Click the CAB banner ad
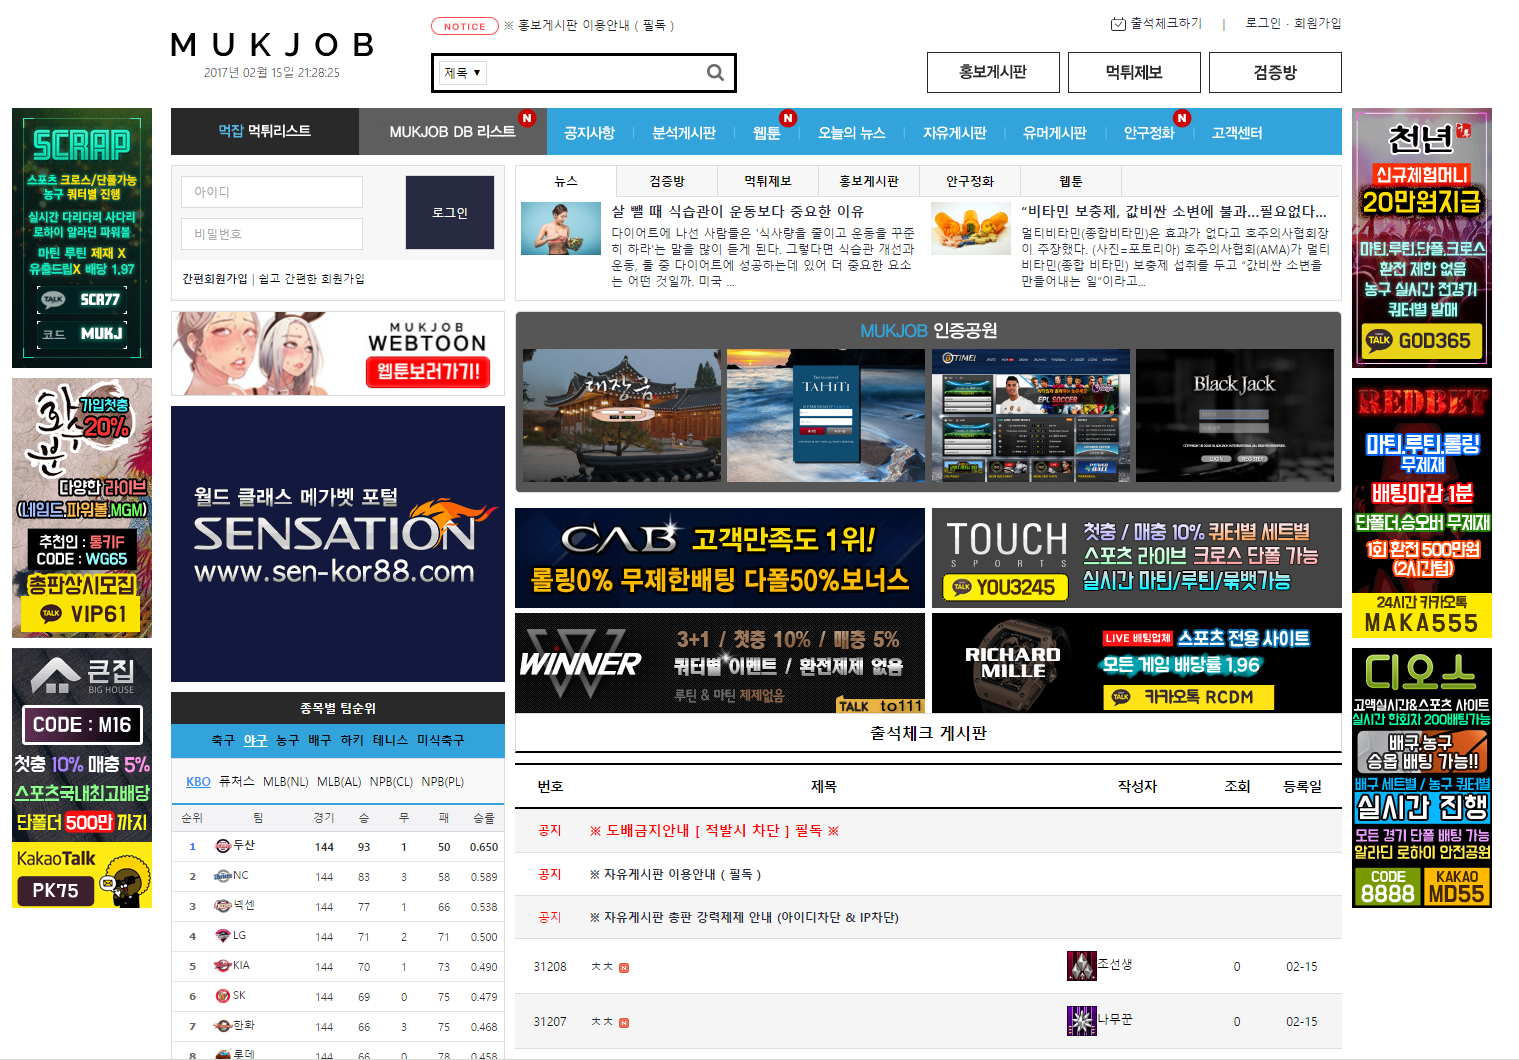The height and width of the screenshot is (1060, 1519). (x=720, y=558)
